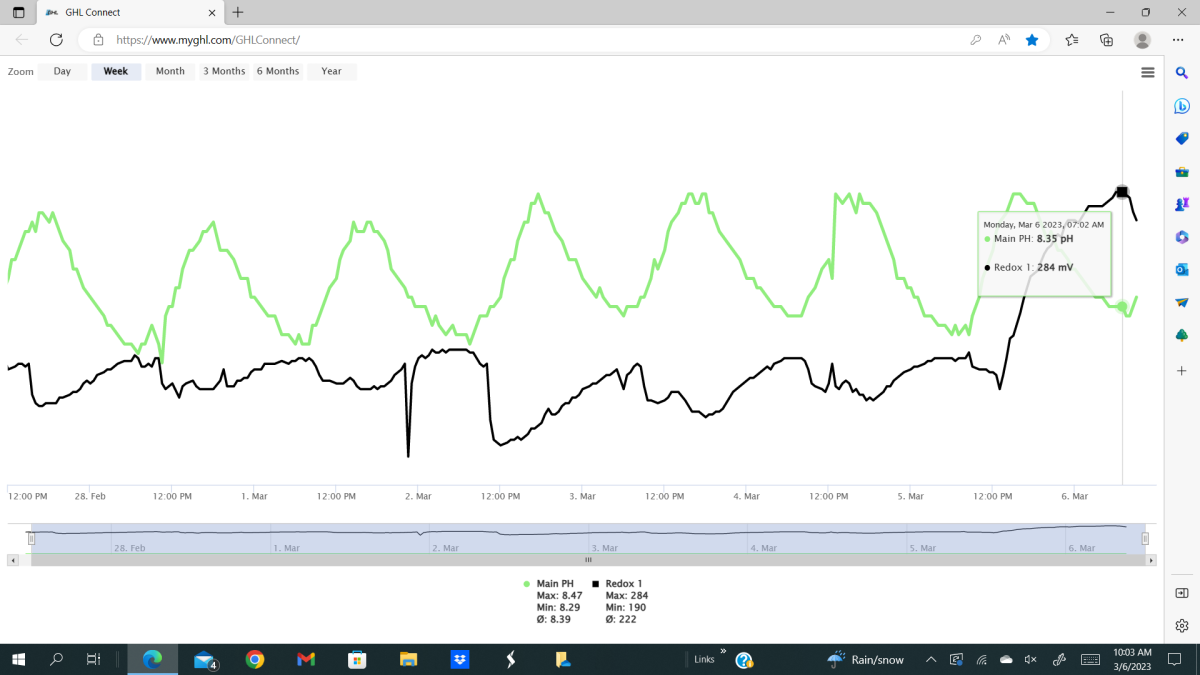Expand the Links toolbar chevron

coord(722,652)
